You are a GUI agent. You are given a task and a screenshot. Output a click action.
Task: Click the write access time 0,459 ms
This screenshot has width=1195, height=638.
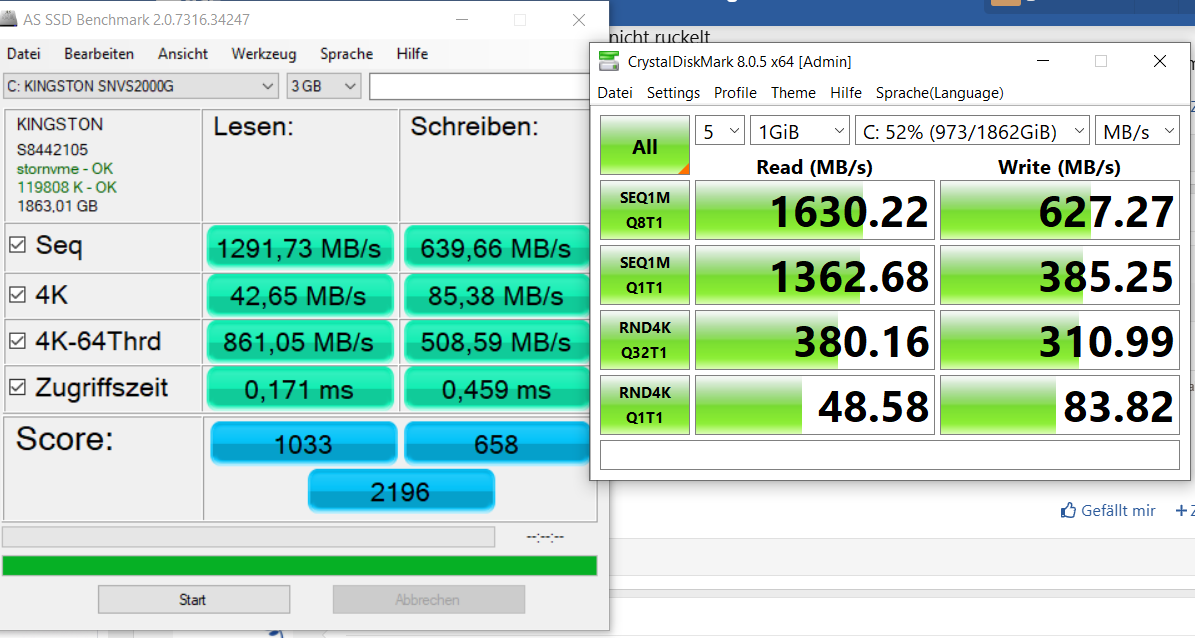[496, 390]
